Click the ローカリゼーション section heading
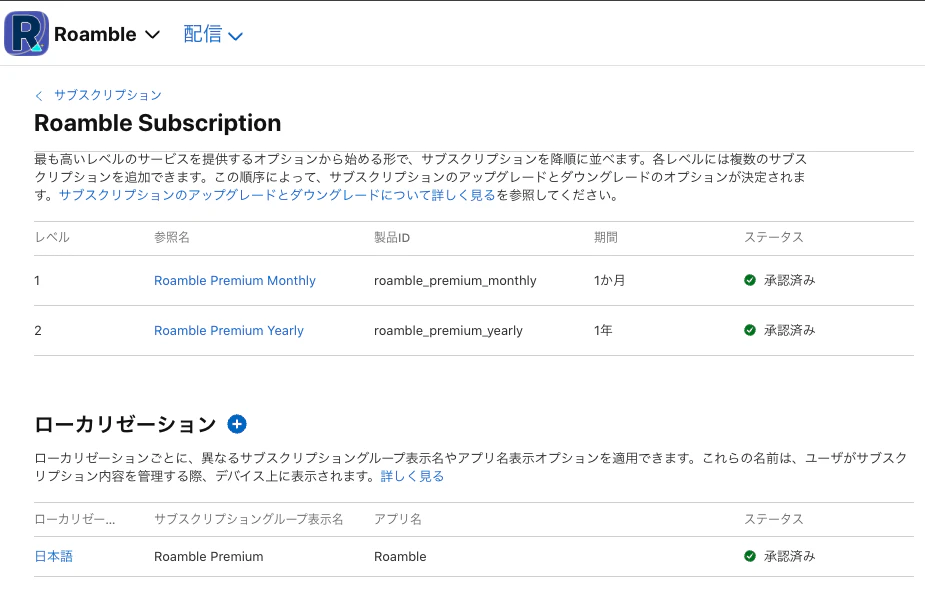The image size is (925, 606). pyautogui.click(x=125, y=424)
